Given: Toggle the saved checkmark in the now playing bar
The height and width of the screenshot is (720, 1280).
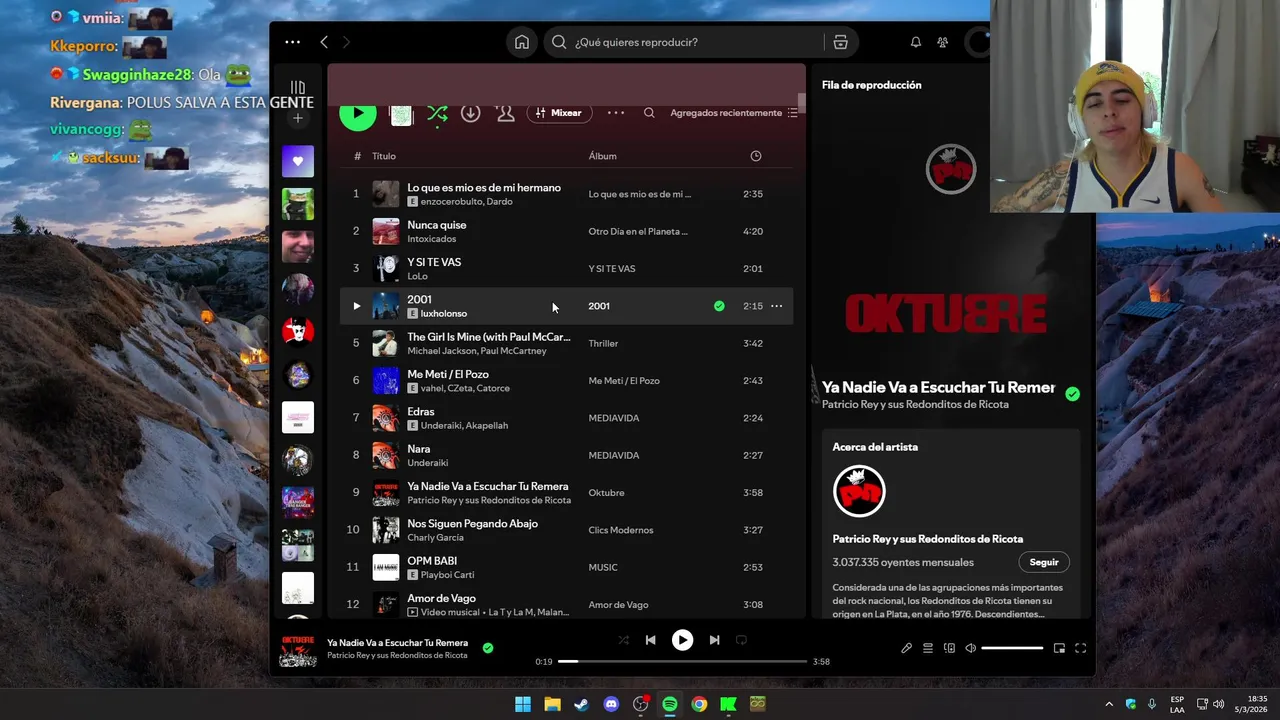Looking at the screenshot, I should pyautogui.click(x=488, y=648).
